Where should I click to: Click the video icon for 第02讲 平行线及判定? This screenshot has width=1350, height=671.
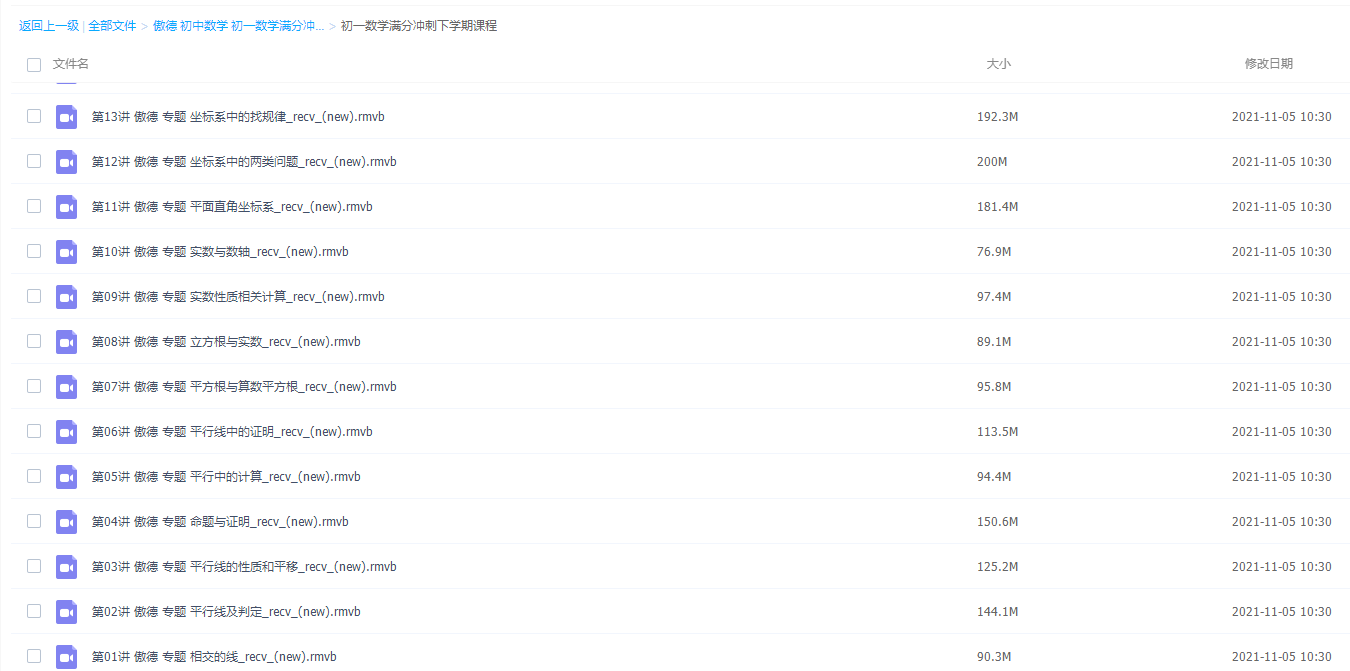pyautogui.click(x=66, y=611)
